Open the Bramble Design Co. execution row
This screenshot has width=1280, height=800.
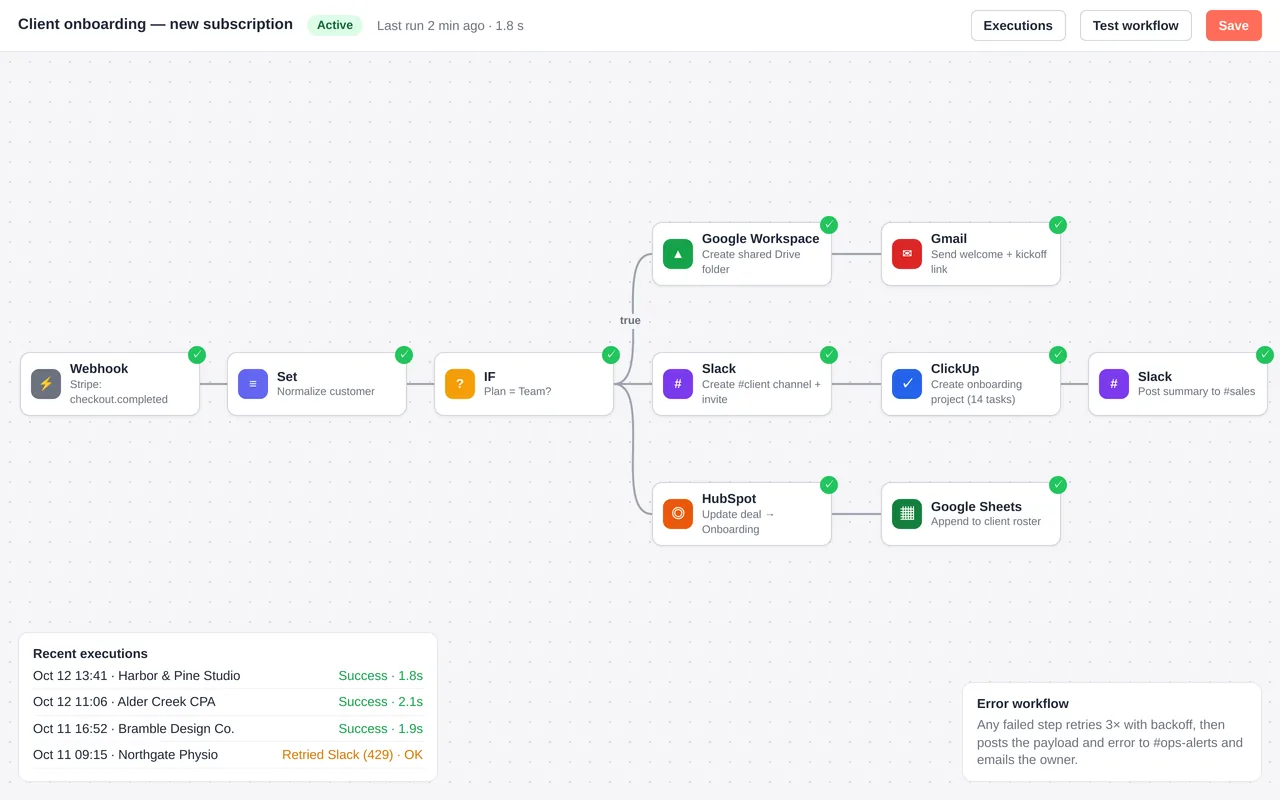point(228,729)
